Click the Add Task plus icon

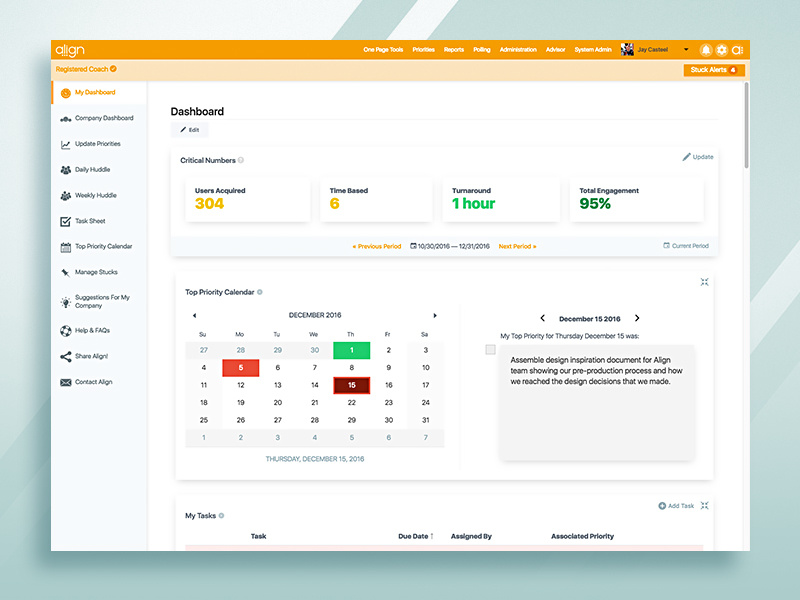(662, 506)
